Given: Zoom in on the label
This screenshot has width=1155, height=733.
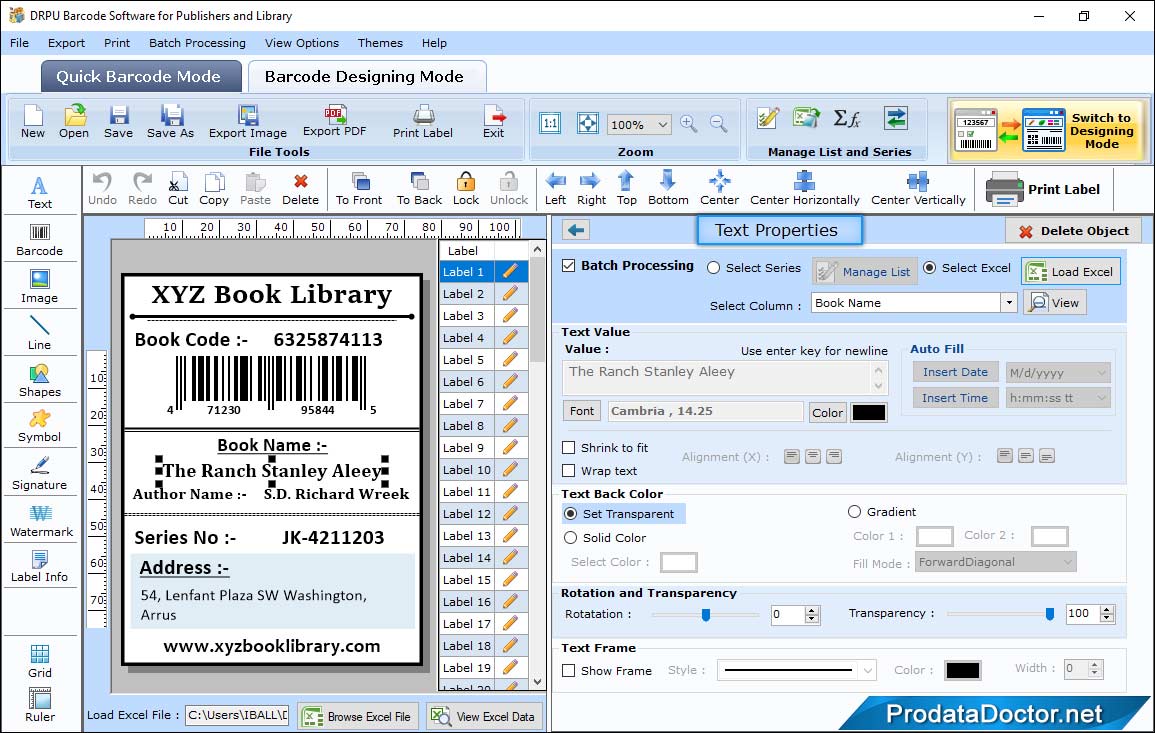Looking at the screenshot, I should 689,124.
